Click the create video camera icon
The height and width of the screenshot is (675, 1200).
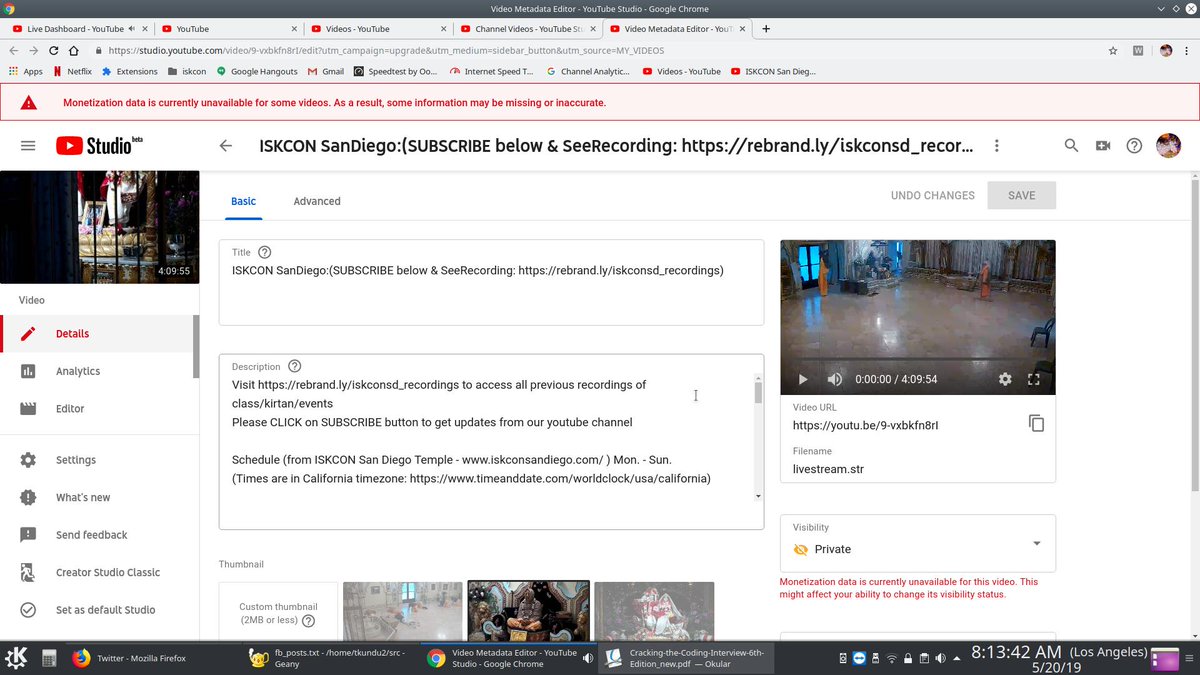click(x=1103, y=146)
